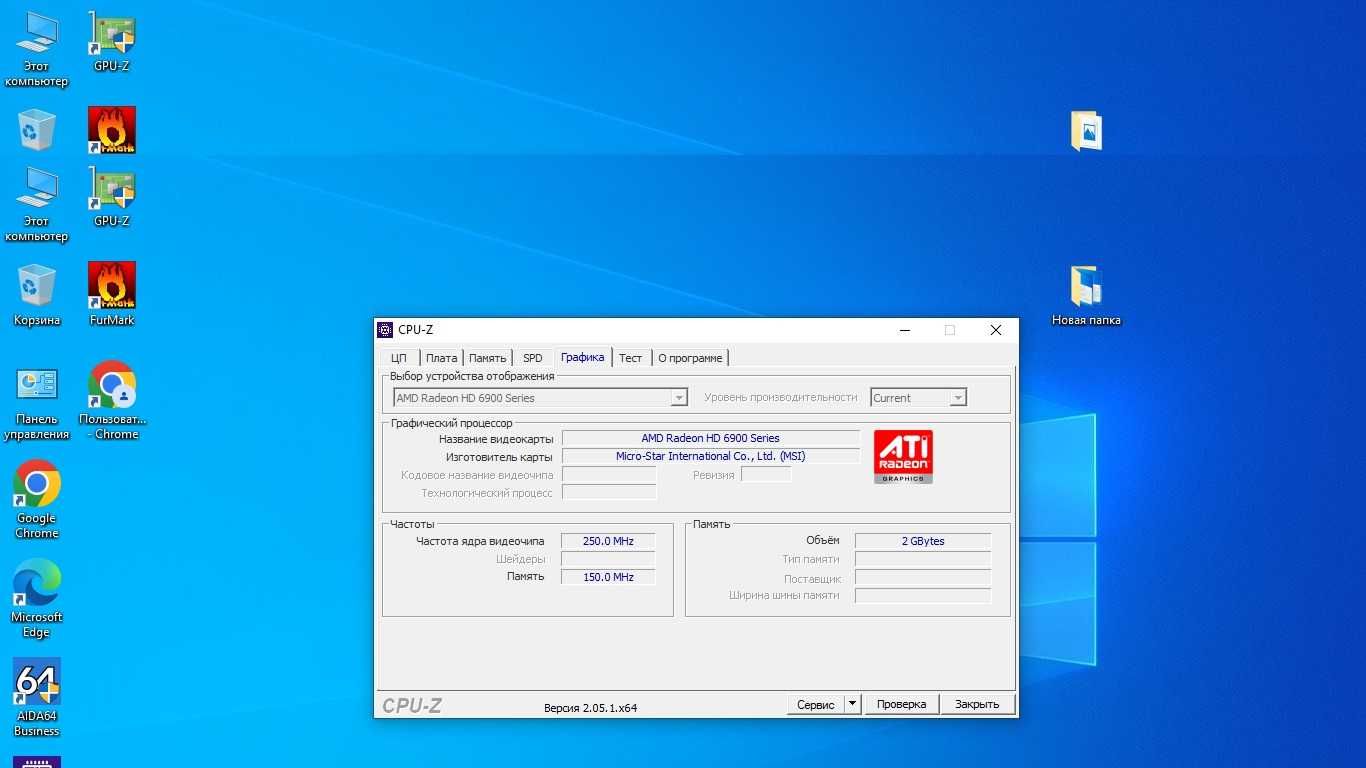Viewport: 1366px width, 768px height.
Task: Click the Частота ядра видеочипа label
Action: (480, 541)
